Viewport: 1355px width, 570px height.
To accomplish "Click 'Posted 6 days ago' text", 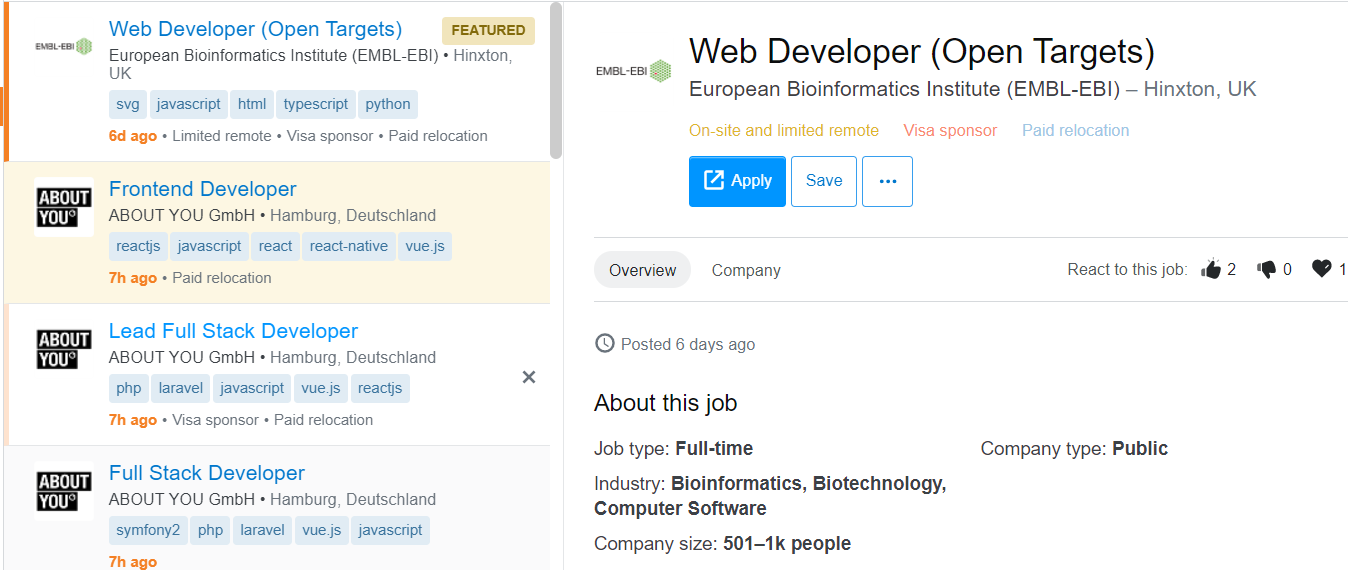I will [688, 344].
